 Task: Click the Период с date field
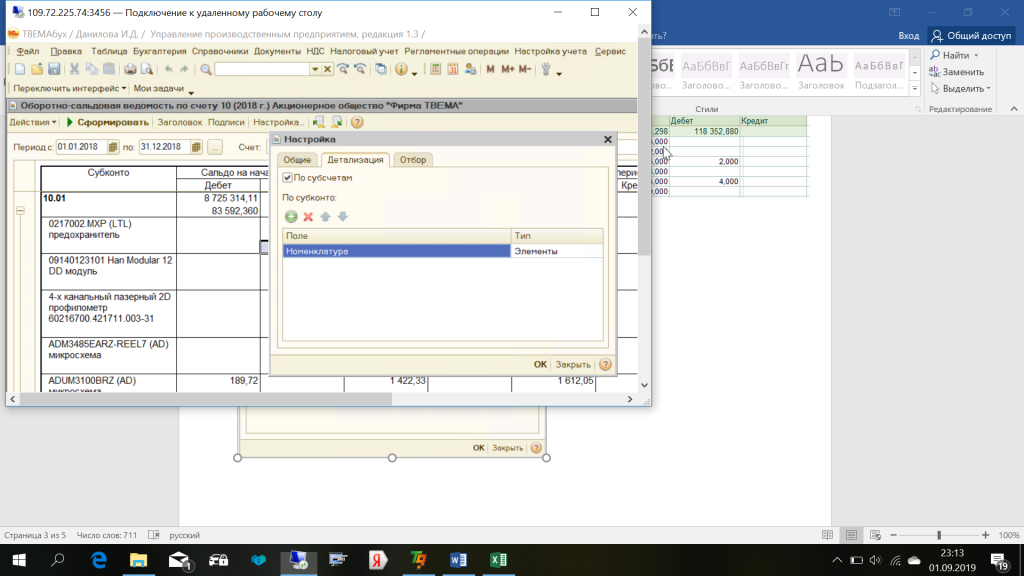(x=81, y=147)
